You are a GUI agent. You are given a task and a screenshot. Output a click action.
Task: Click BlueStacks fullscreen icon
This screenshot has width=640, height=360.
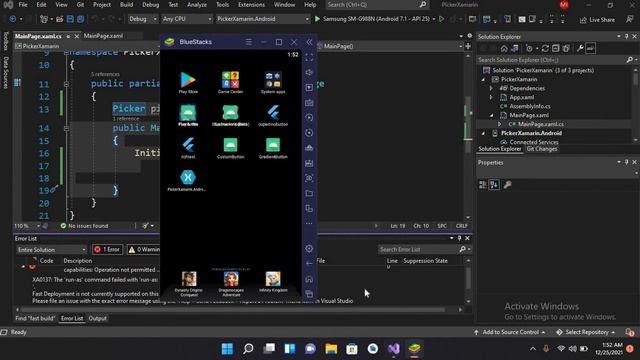click(309, 58)
